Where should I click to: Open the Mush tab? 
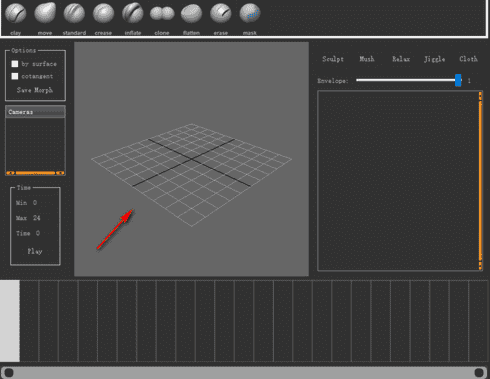point(367,59)
